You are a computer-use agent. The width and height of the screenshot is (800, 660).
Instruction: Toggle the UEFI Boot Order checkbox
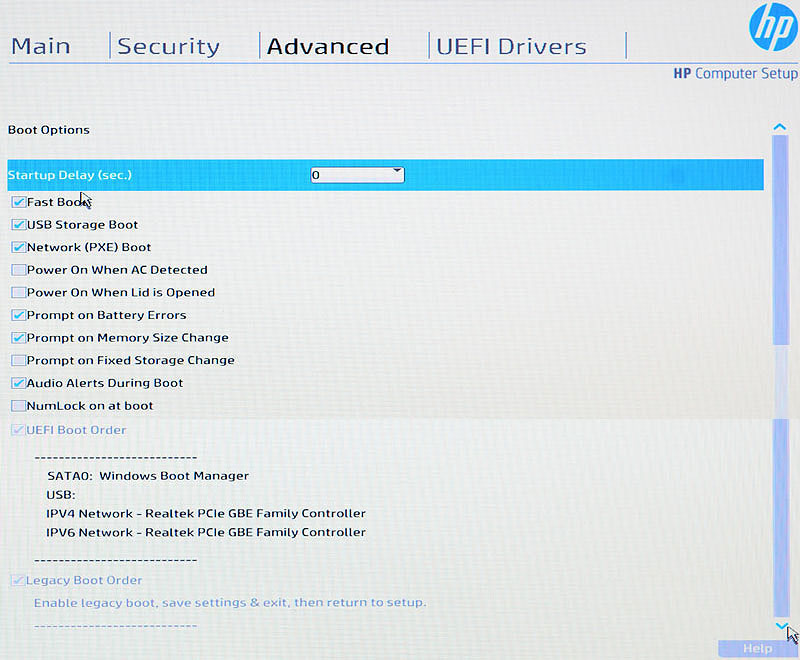18,430
